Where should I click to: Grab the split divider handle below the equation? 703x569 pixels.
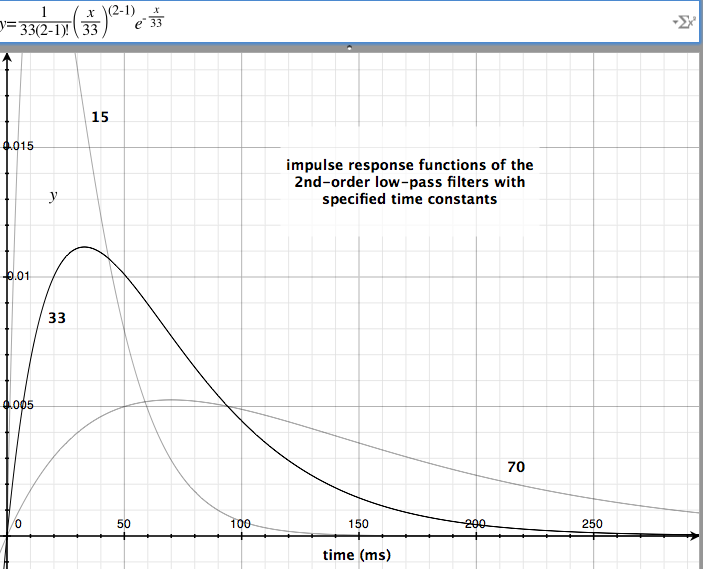click(x=350, y=47)
